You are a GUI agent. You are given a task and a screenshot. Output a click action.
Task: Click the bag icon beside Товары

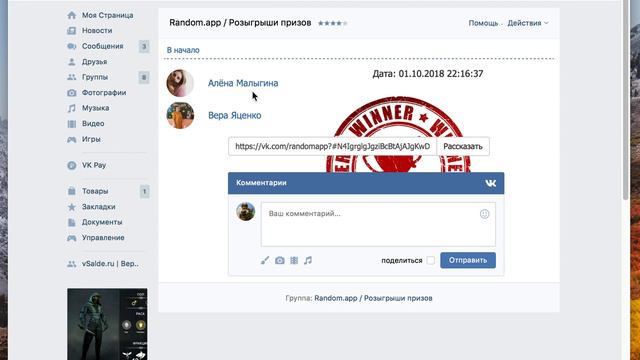click(71, 191)
